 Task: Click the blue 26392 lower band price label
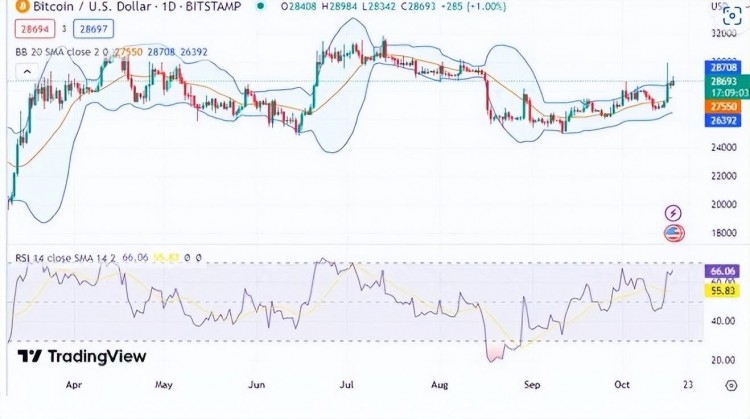click(723, 120)
